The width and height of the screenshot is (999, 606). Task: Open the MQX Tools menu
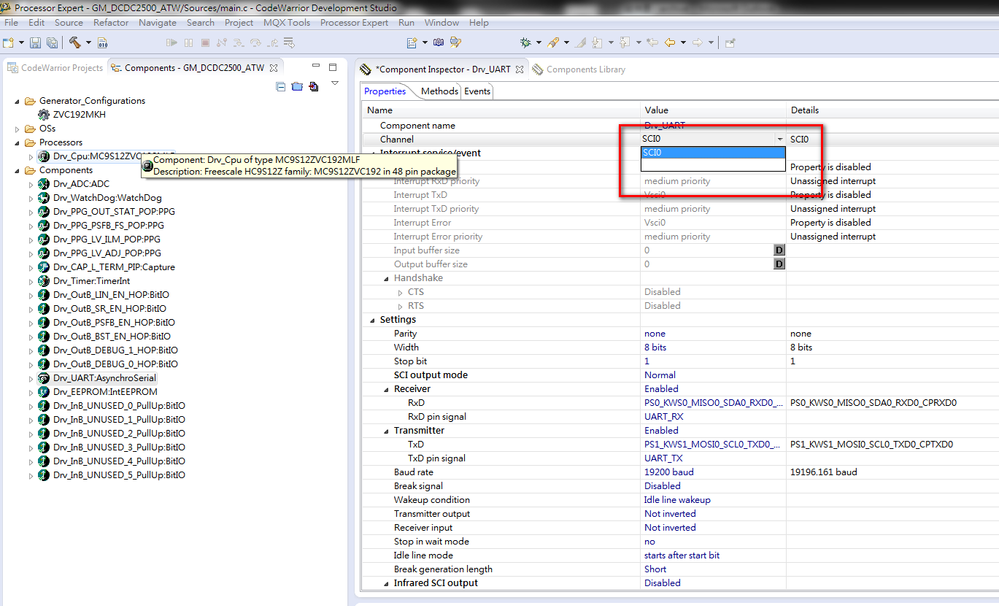[x=287, y=22]
